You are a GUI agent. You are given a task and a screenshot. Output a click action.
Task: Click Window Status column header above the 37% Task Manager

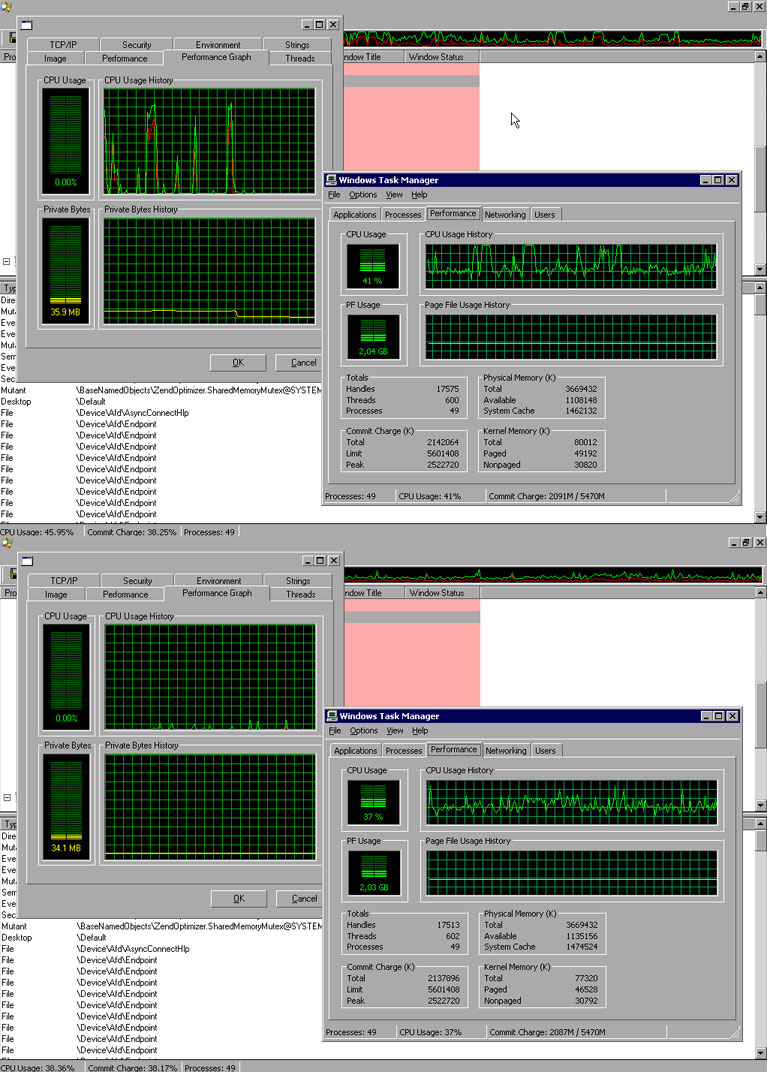[x=443, y=593]
